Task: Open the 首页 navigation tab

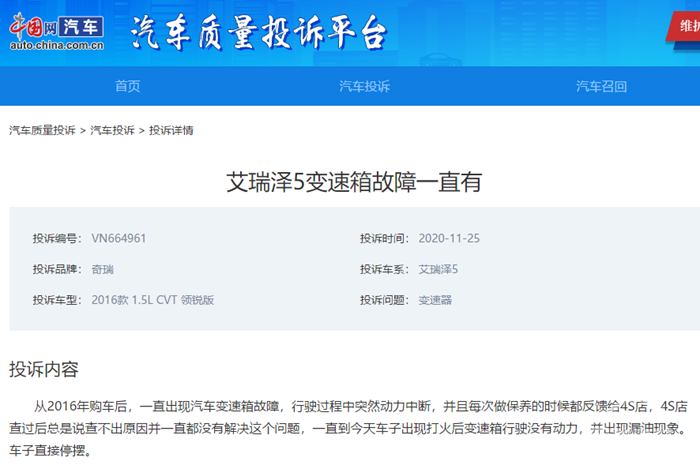Action: click(x=128, y=86)
